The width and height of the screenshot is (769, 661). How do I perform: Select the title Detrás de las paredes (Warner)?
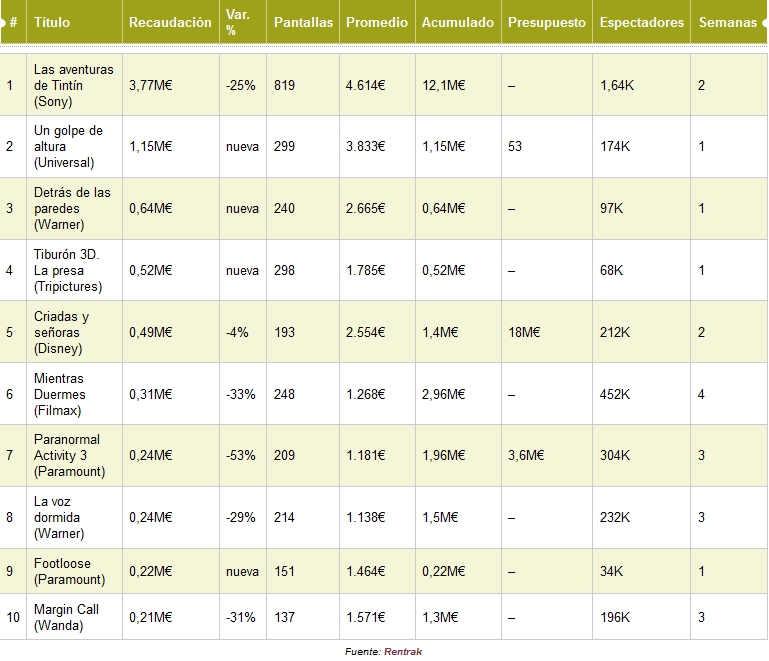click(x=72, y=208)
